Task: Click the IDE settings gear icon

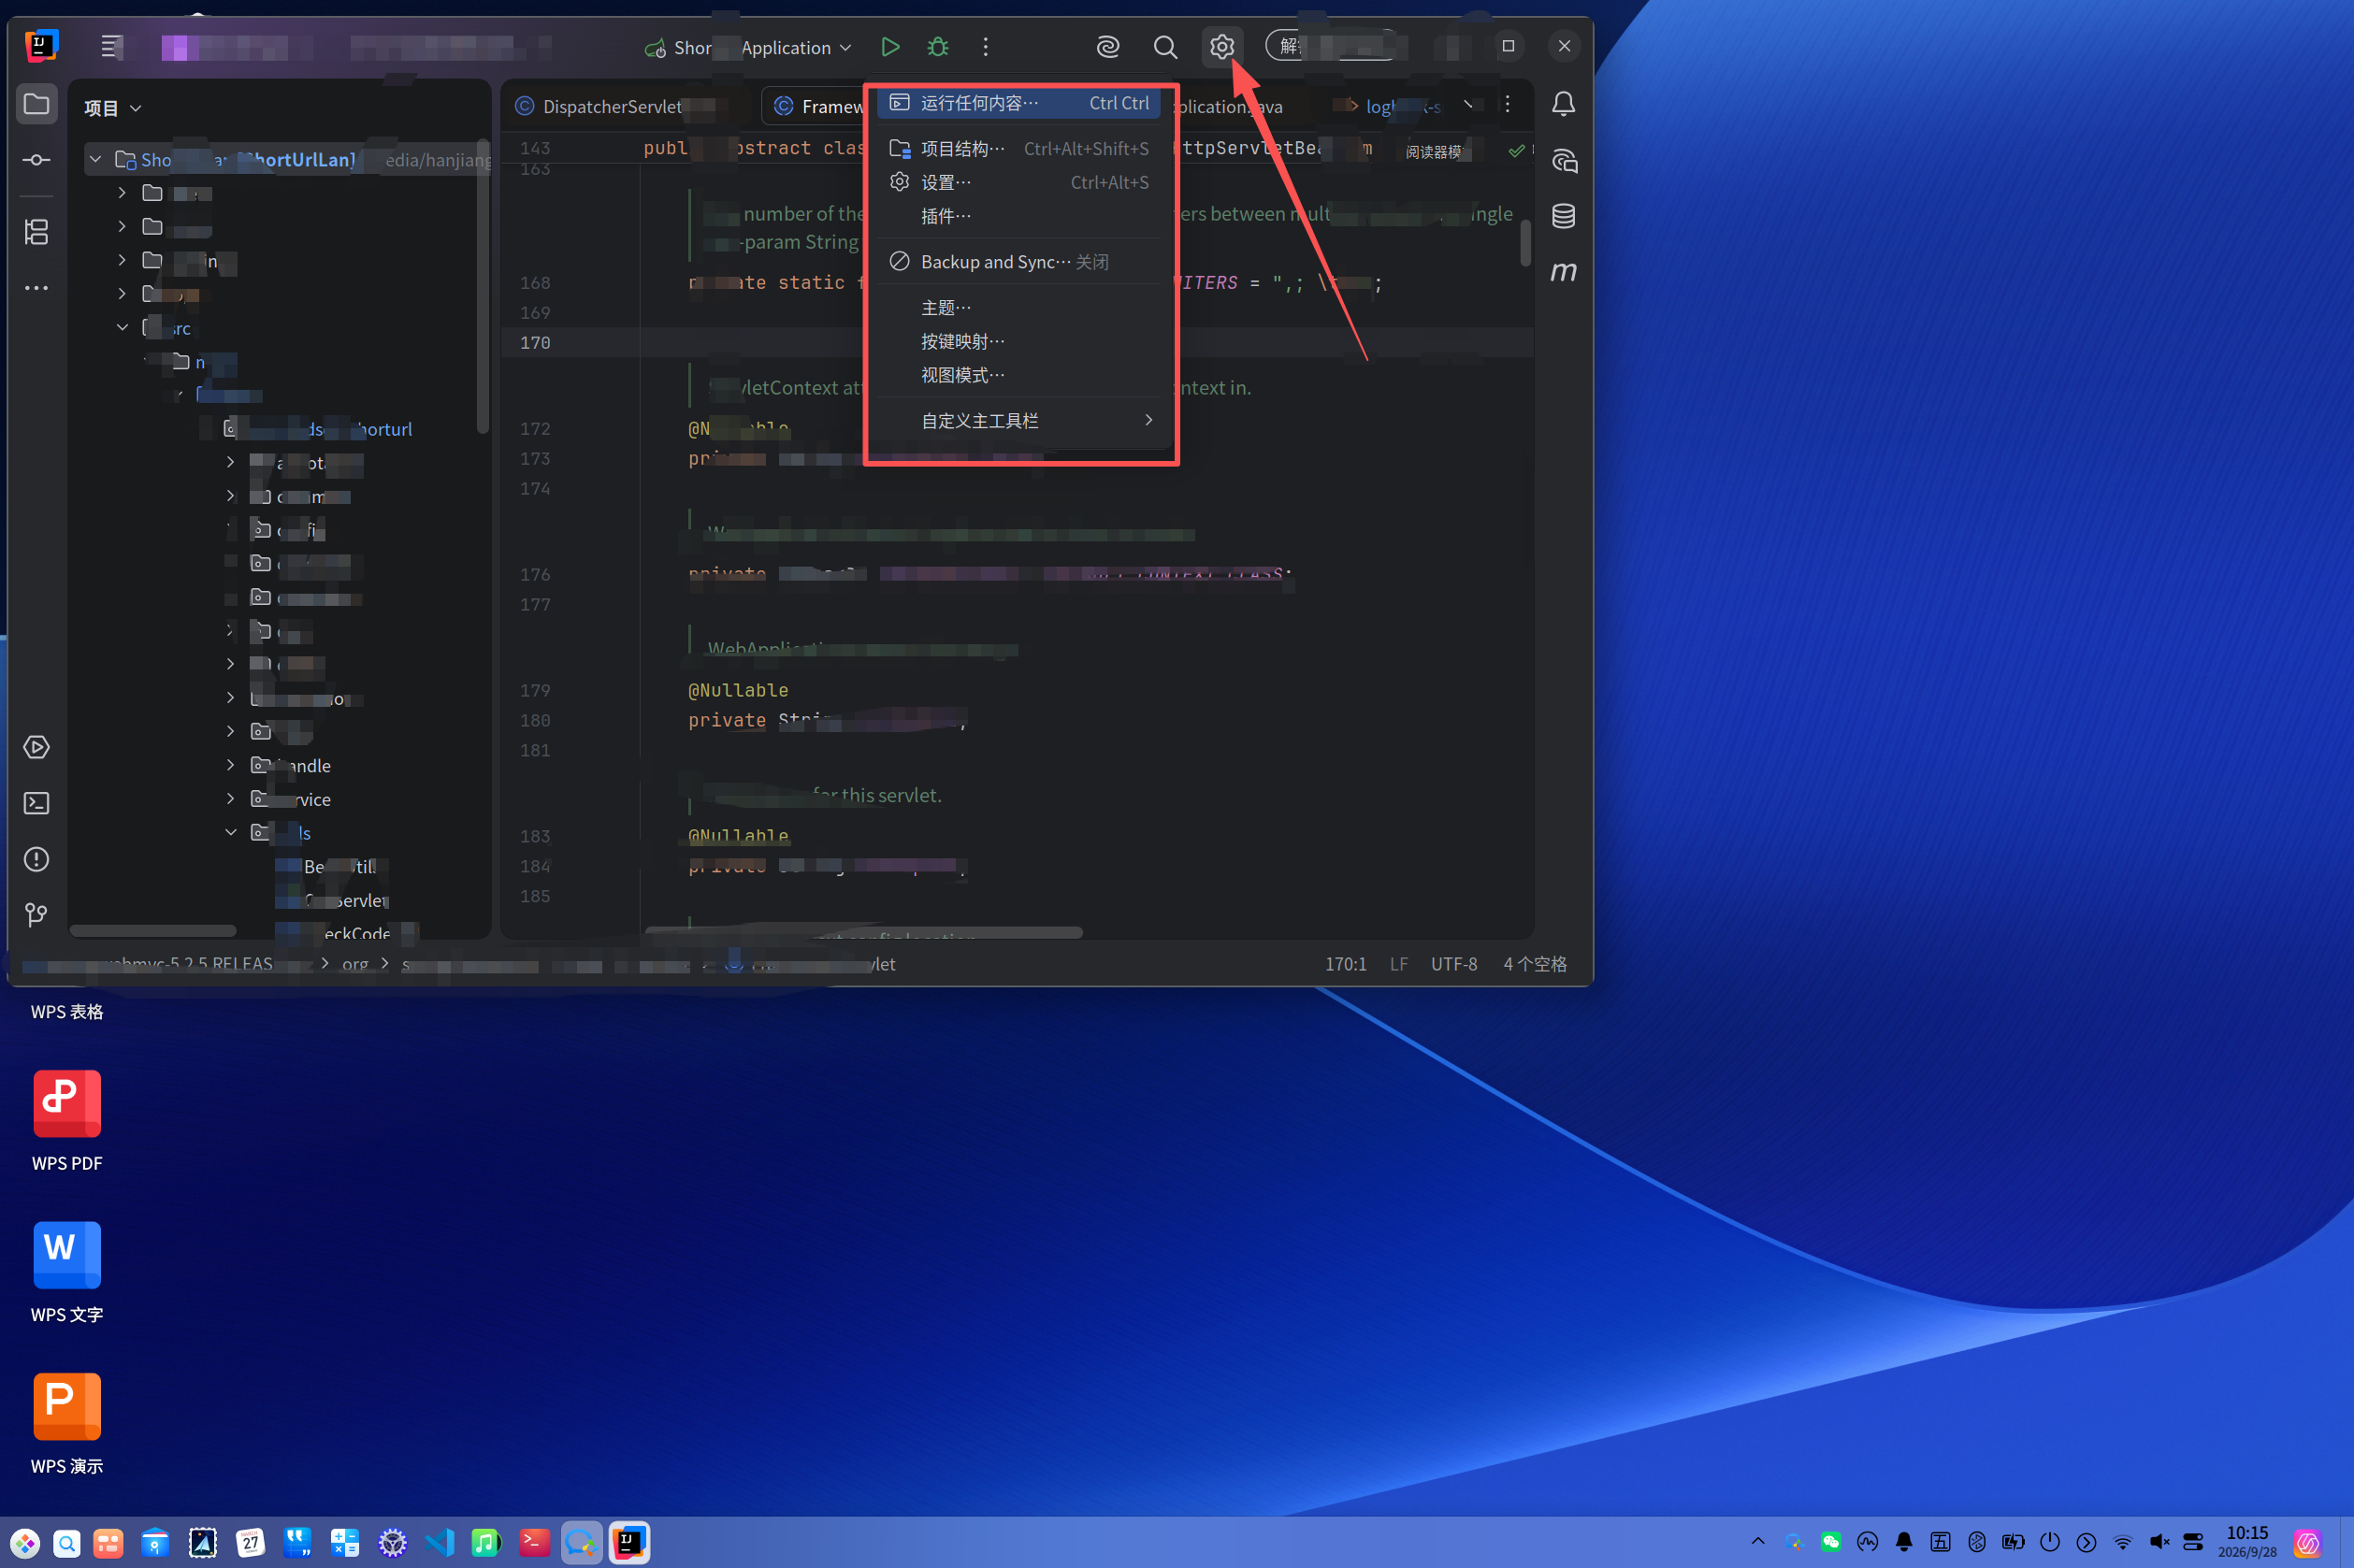Action: pos(1222,47)
